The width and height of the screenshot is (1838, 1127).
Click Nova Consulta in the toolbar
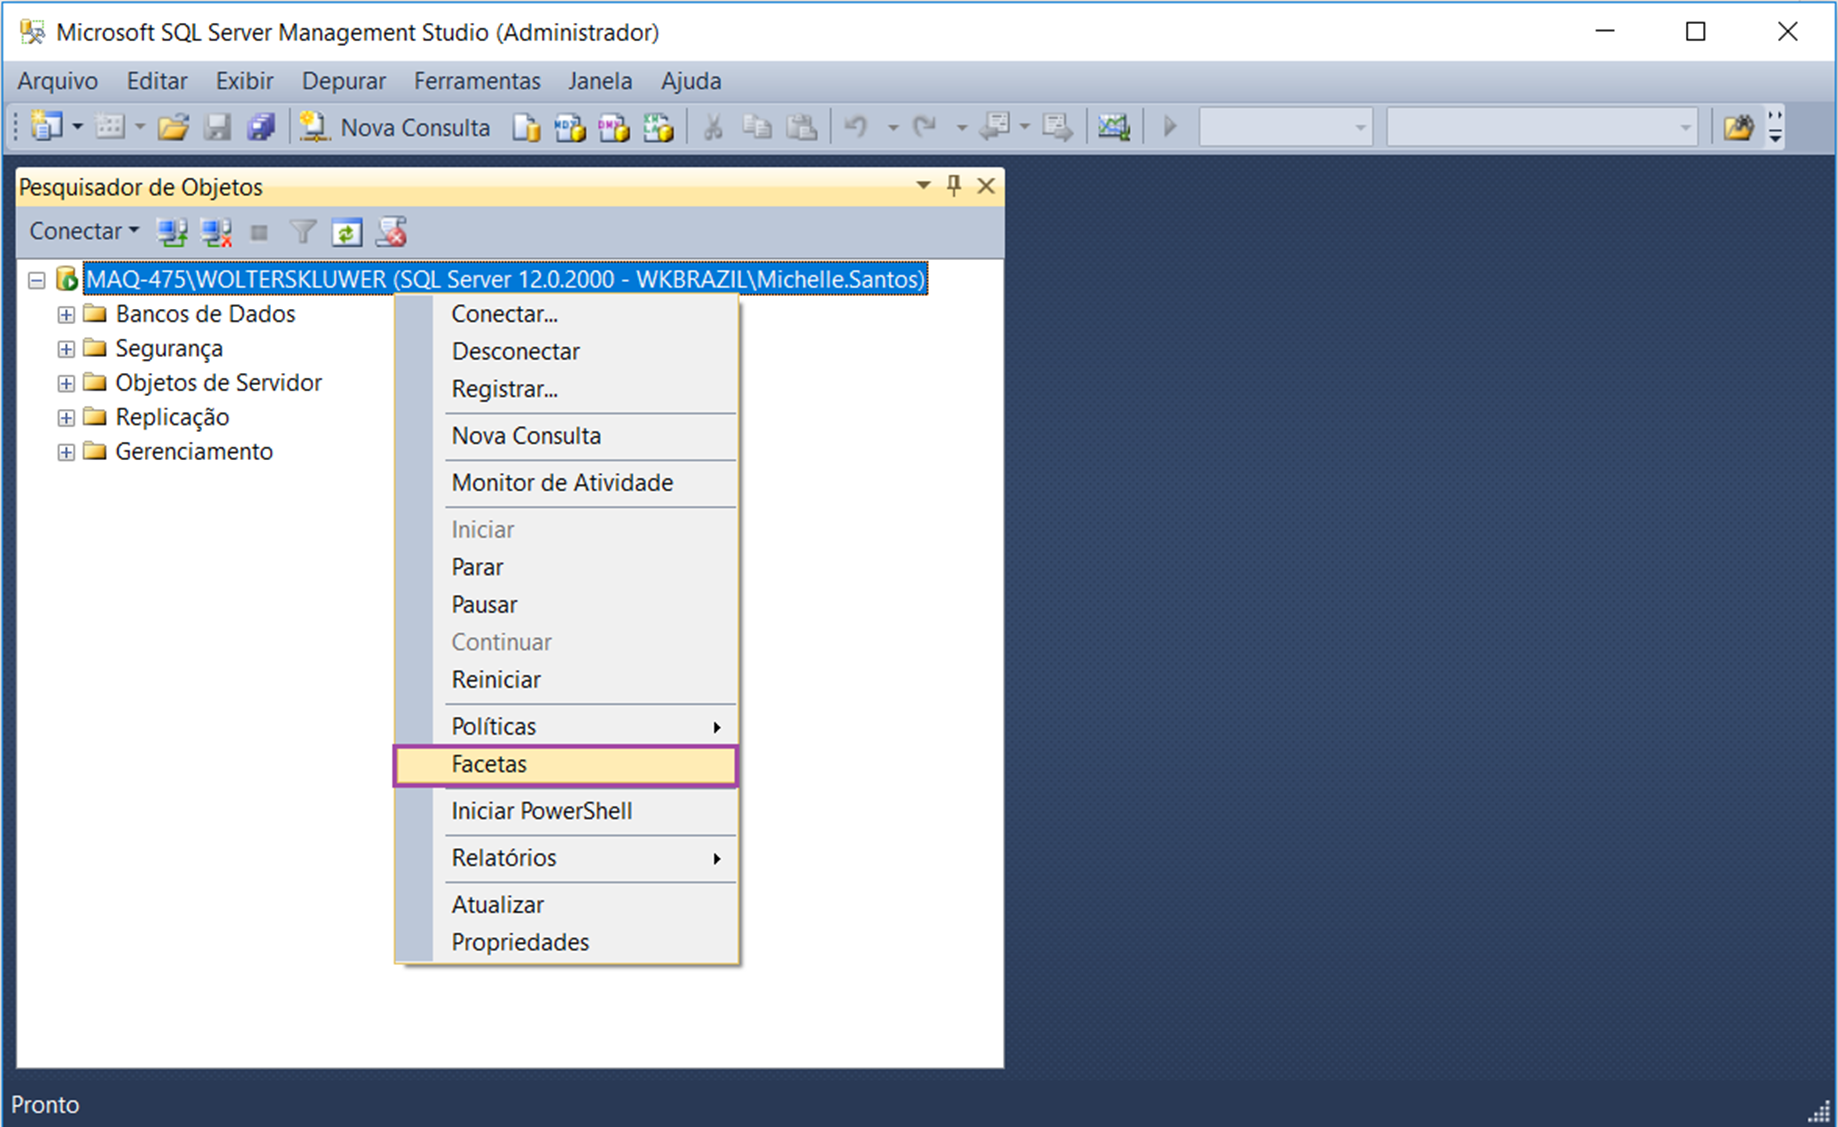click(395, 127)
